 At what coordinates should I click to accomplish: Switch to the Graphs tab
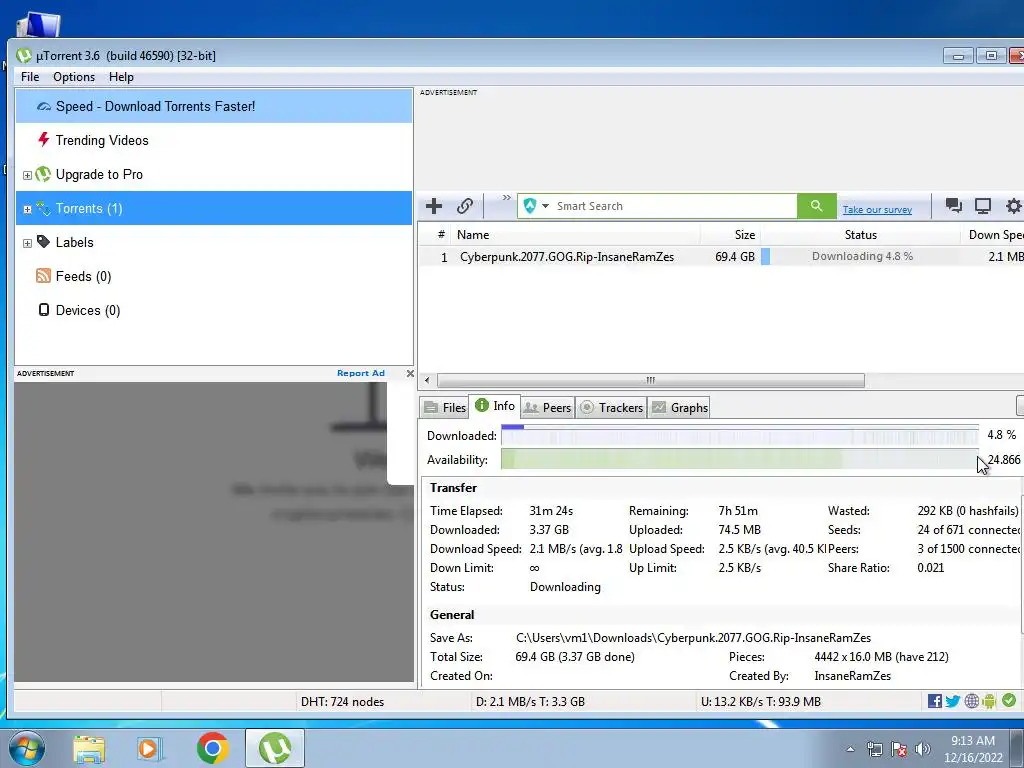(680, 408)
